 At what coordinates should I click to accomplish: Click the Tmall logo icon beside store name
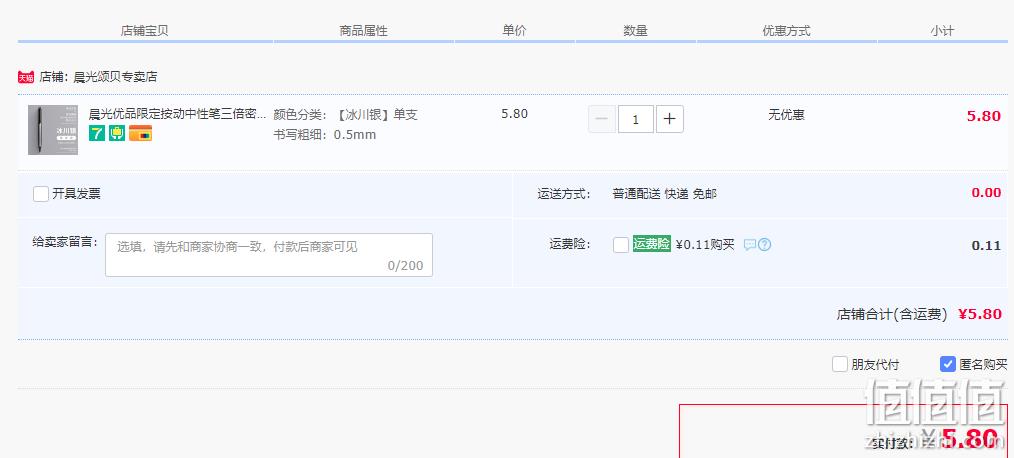[26, 78]
